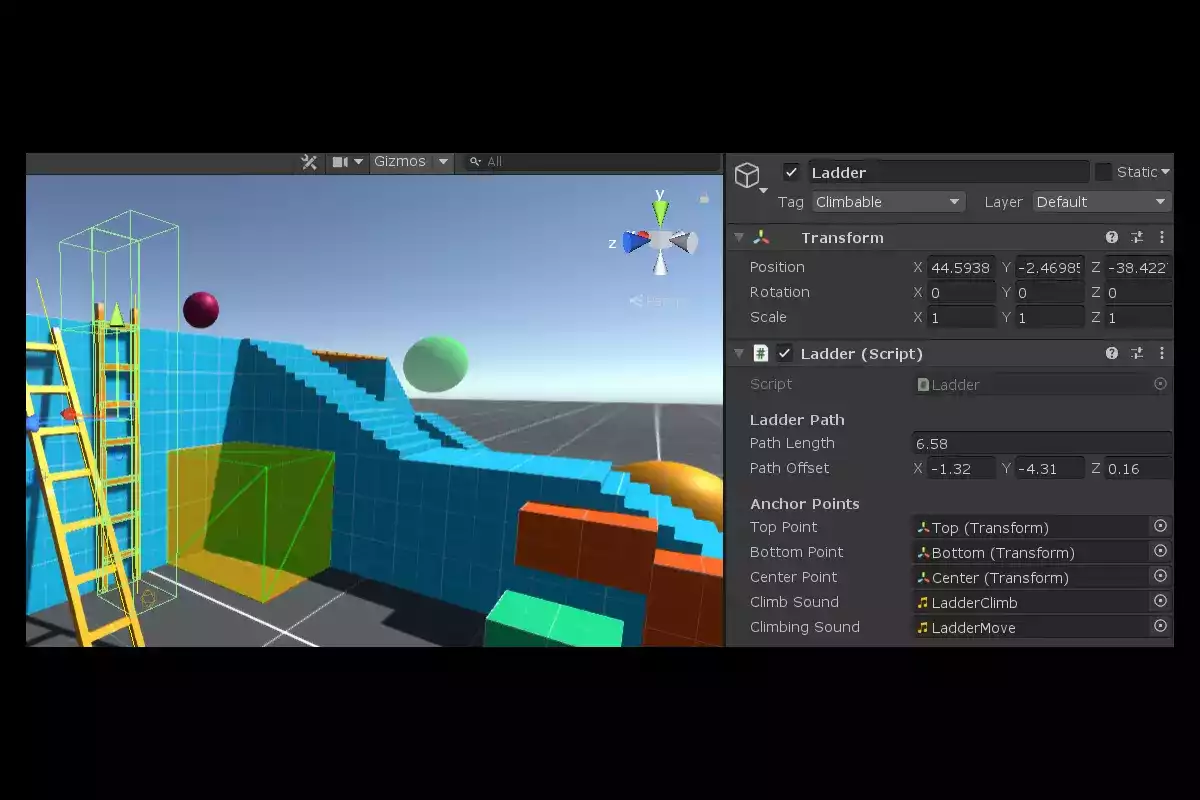Click the green Y axis cone
This screenshot has height=800, width=1200.
coord(660,211)
